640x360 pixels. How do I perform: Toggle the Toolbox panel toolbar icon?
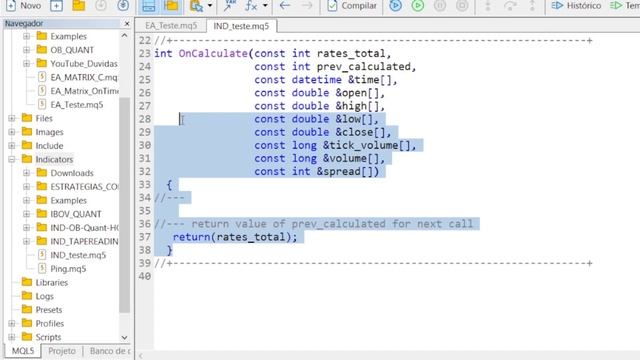pos(171,6)
